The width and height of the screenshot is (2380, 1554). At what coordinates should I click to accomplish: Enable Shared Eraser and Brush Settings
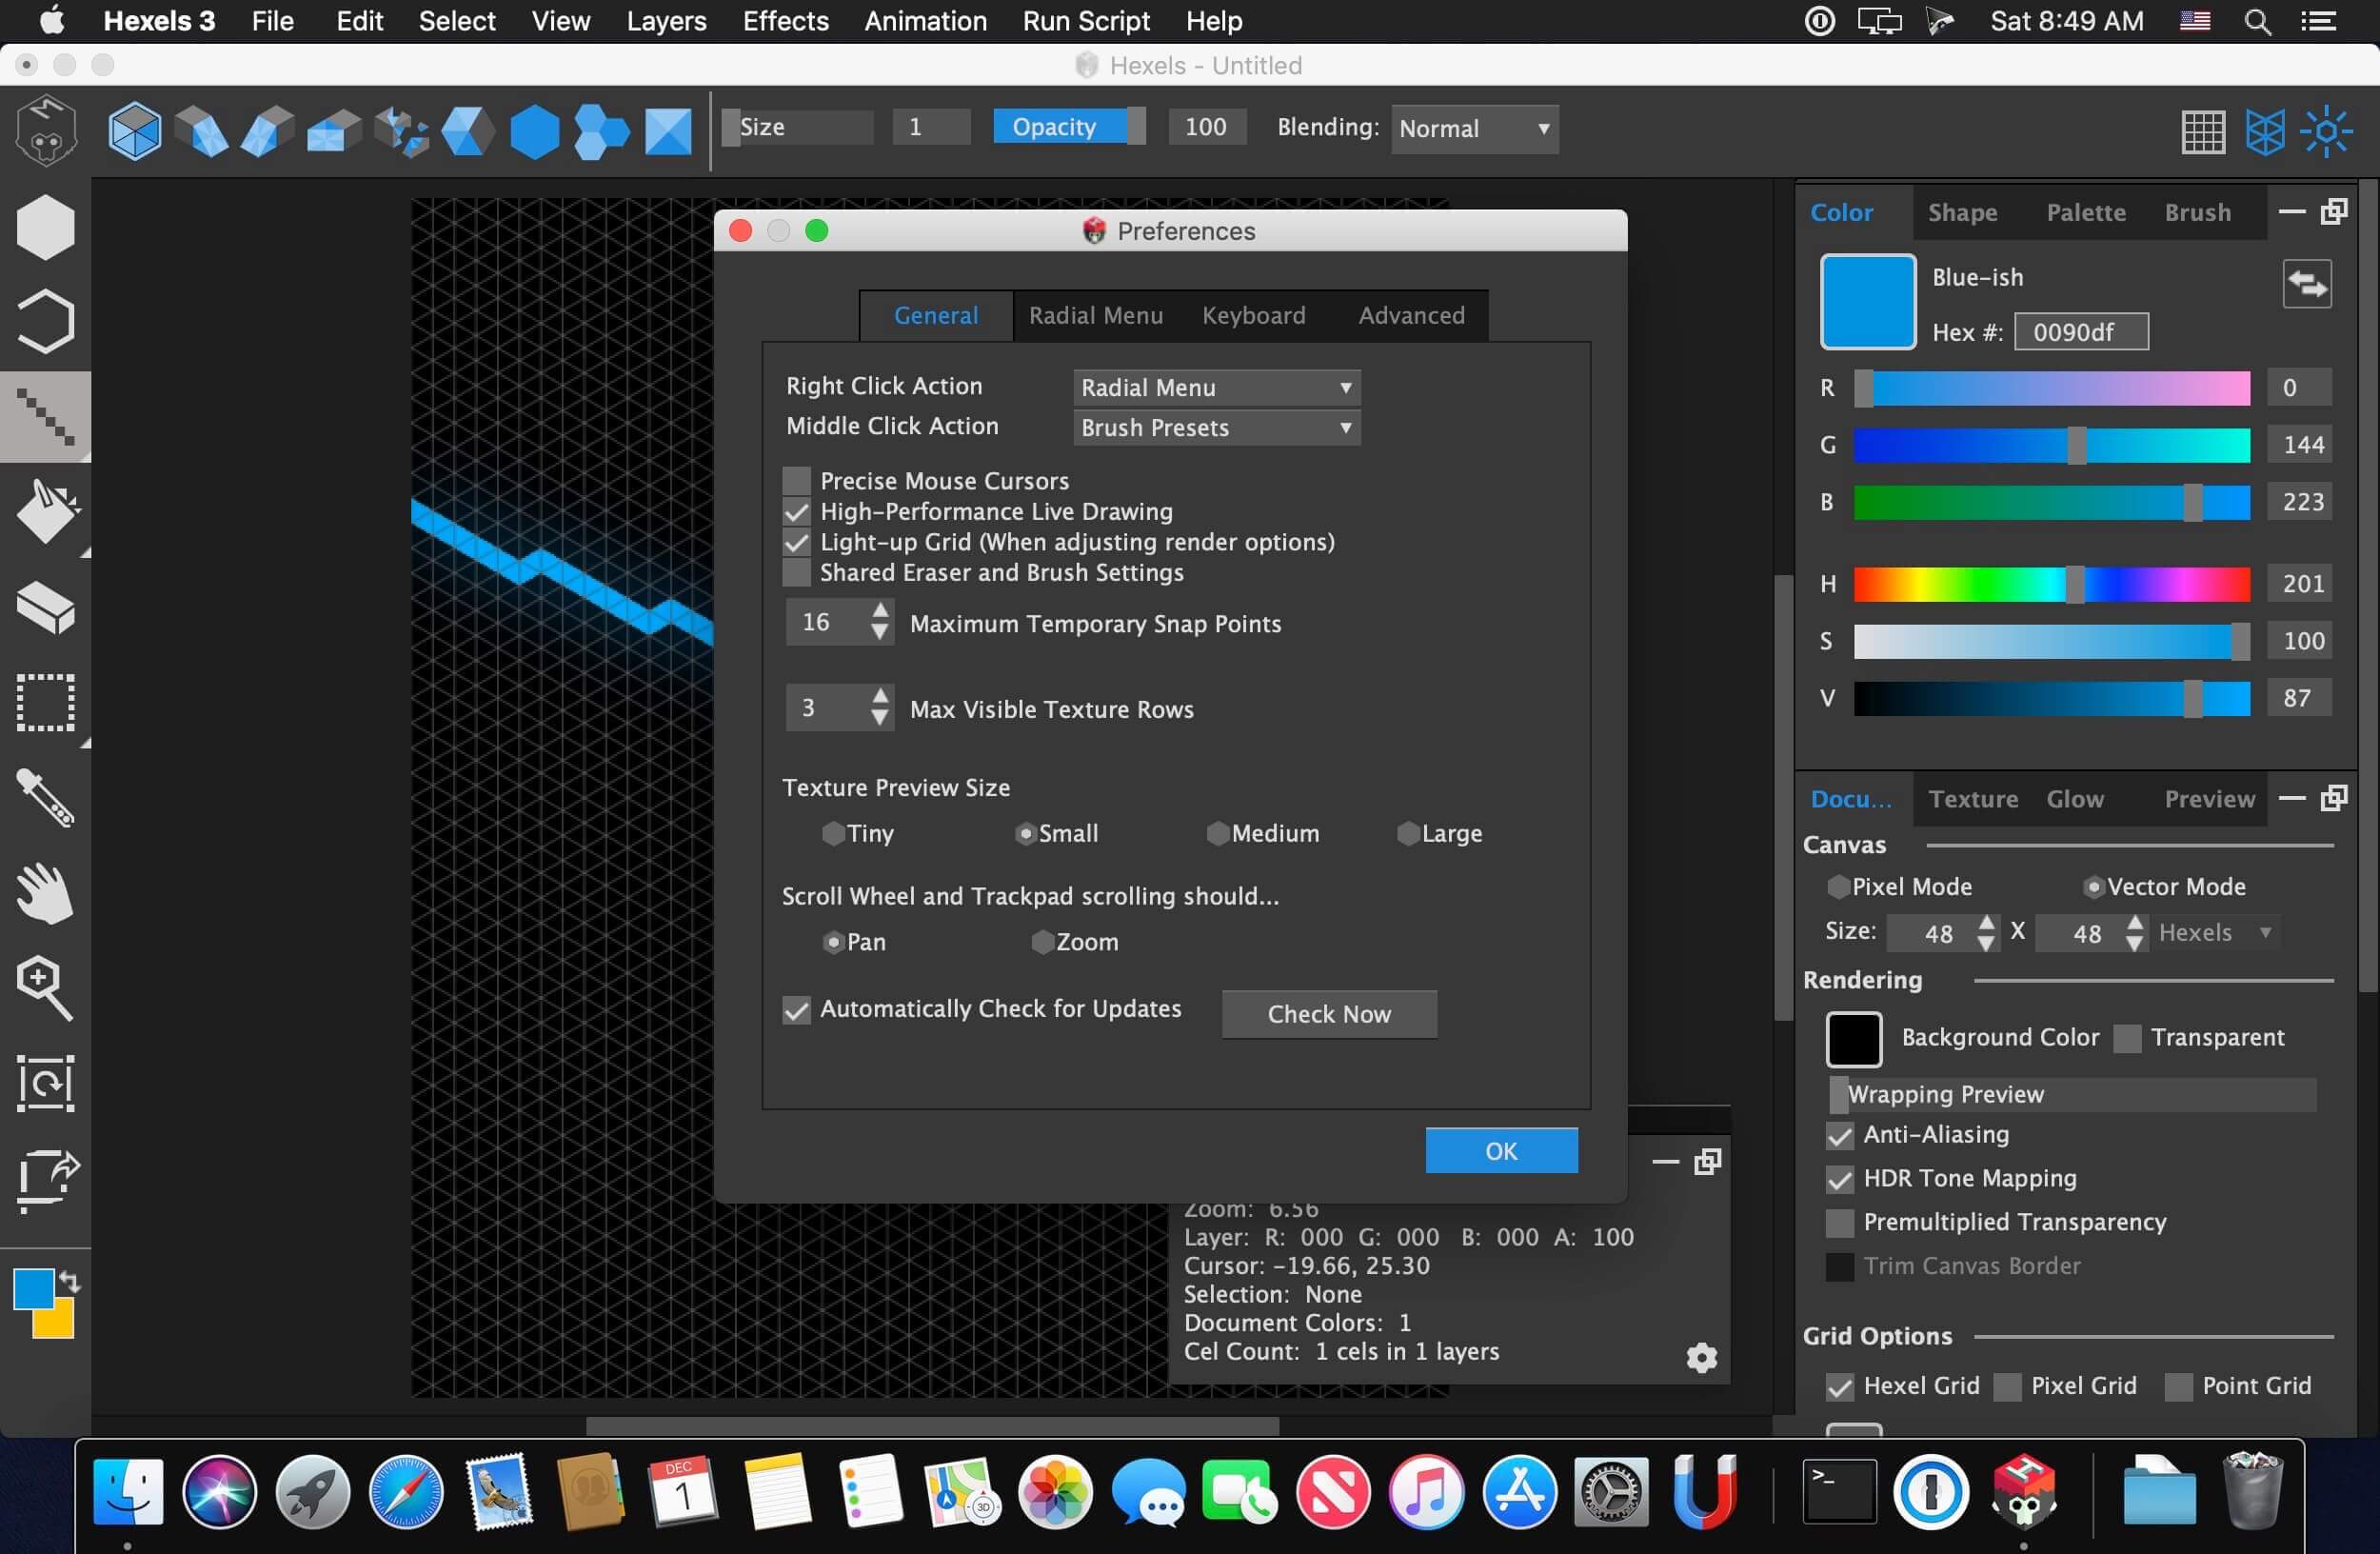click(796, 573)
